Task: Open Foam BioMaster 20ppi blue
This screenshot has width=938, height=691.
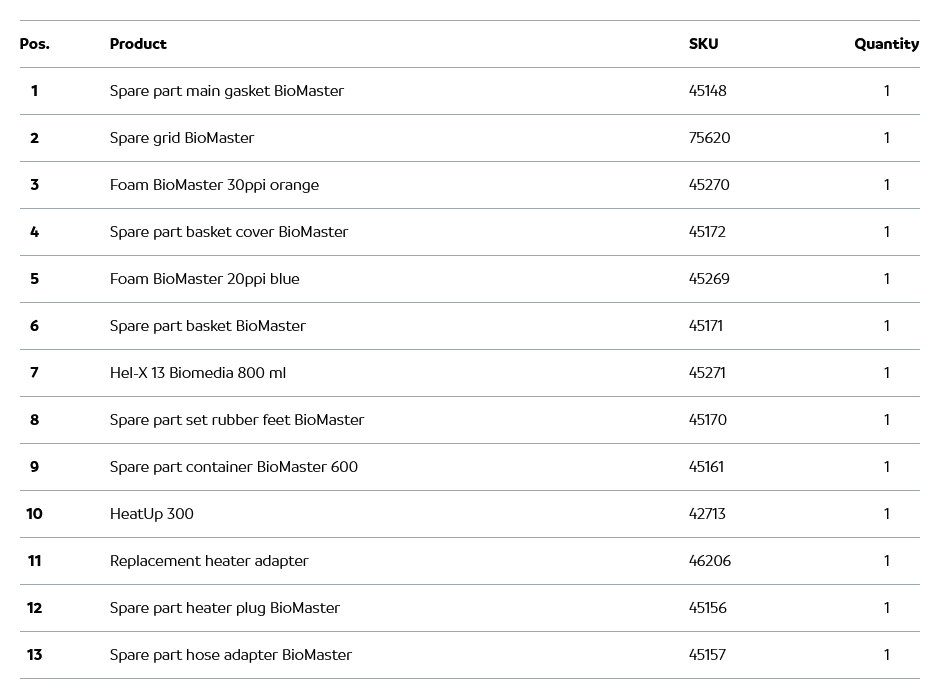Action: (204, 279)
